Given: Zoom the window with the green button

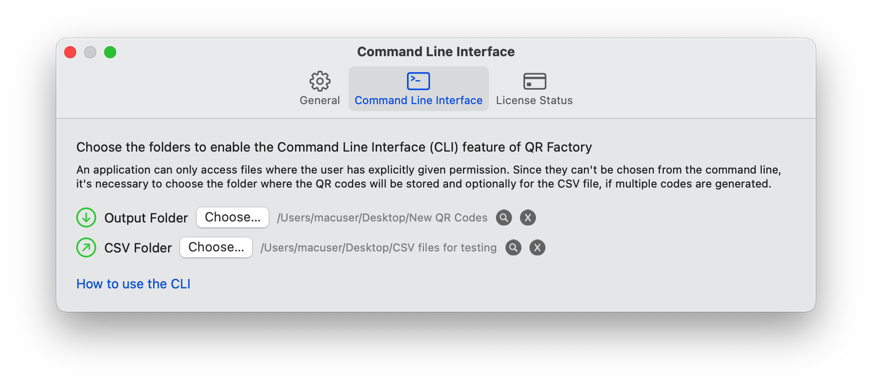Looking at the screenshot, I should point(110,52).
